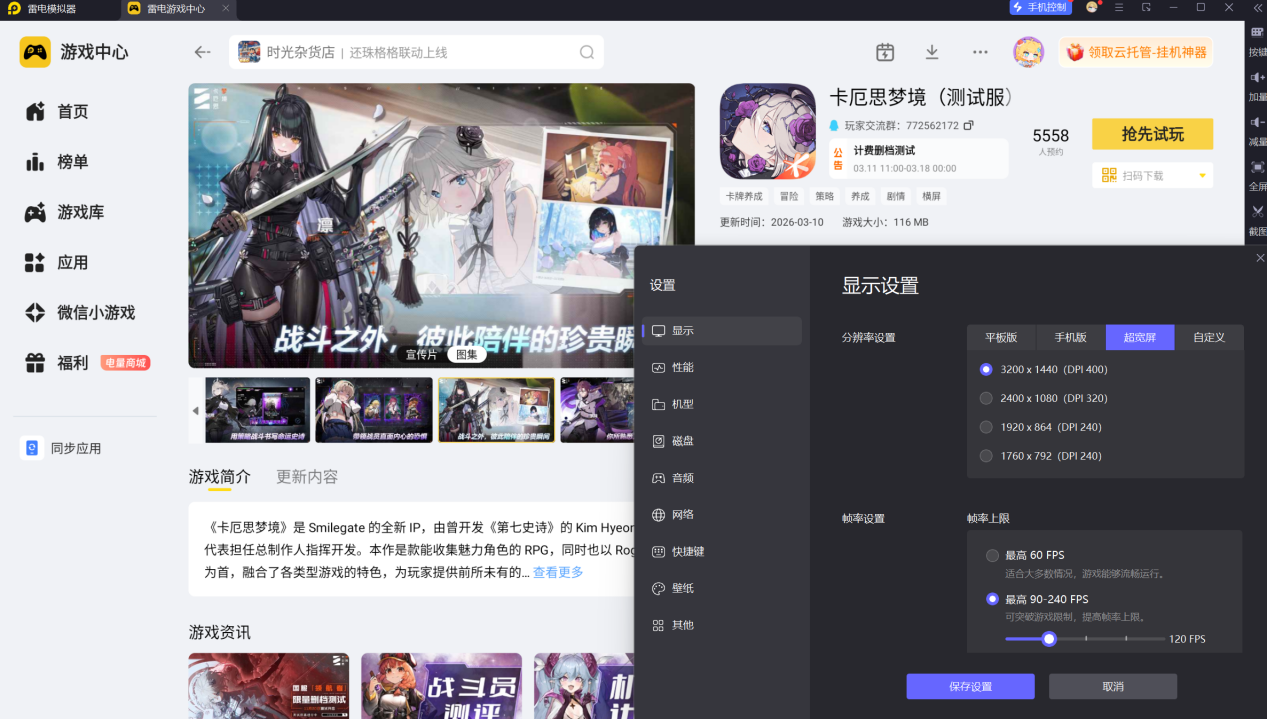Click the FPS limit slider handle

1049,639
